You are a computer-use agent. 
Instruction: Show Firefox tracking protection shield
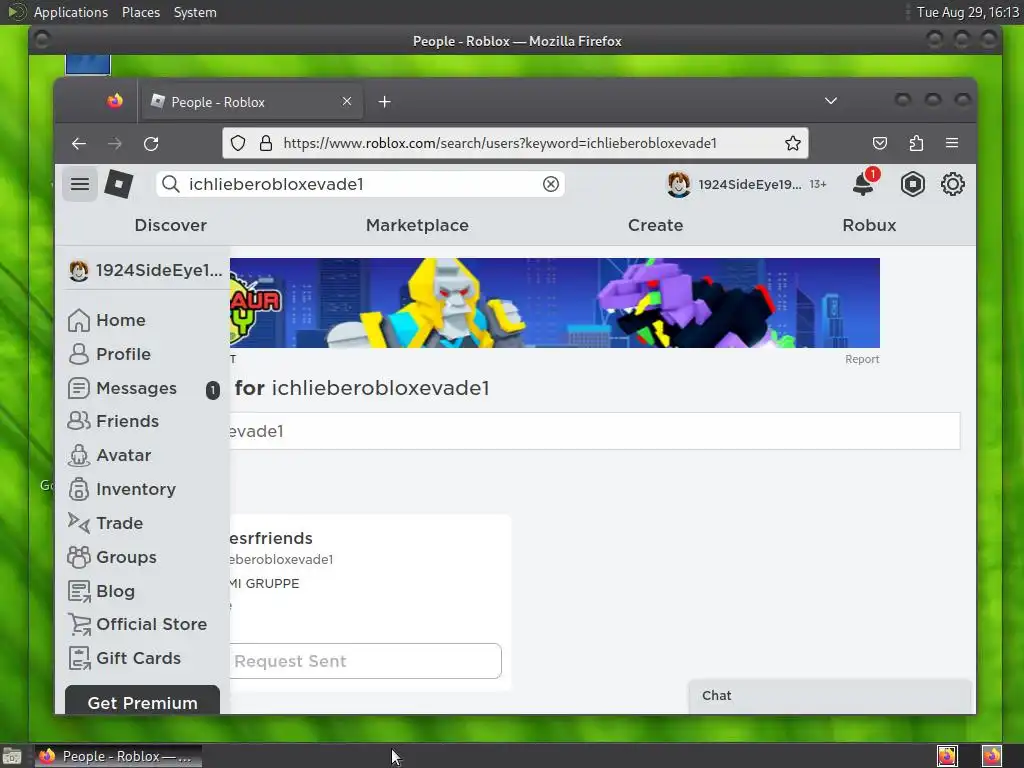(x=238, y=143)
